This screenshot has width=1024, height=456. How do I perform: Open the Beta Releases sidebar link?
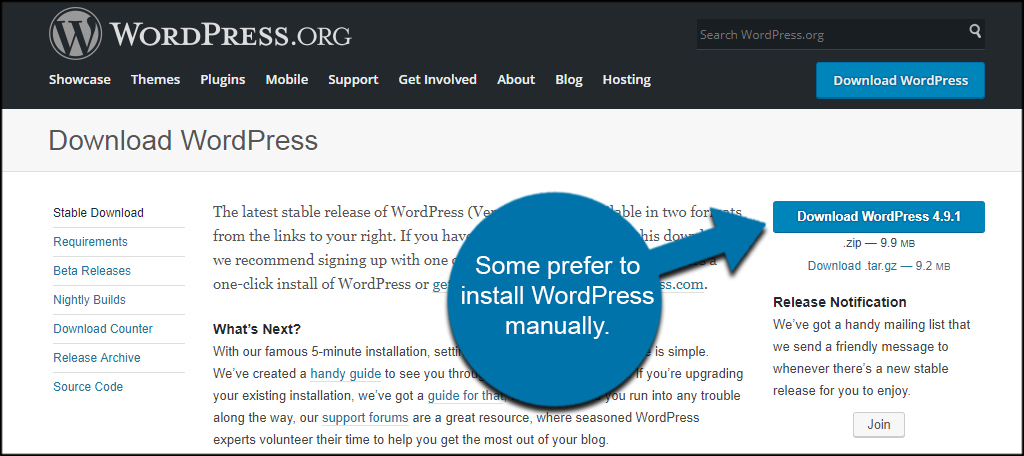tap(92, 270)
